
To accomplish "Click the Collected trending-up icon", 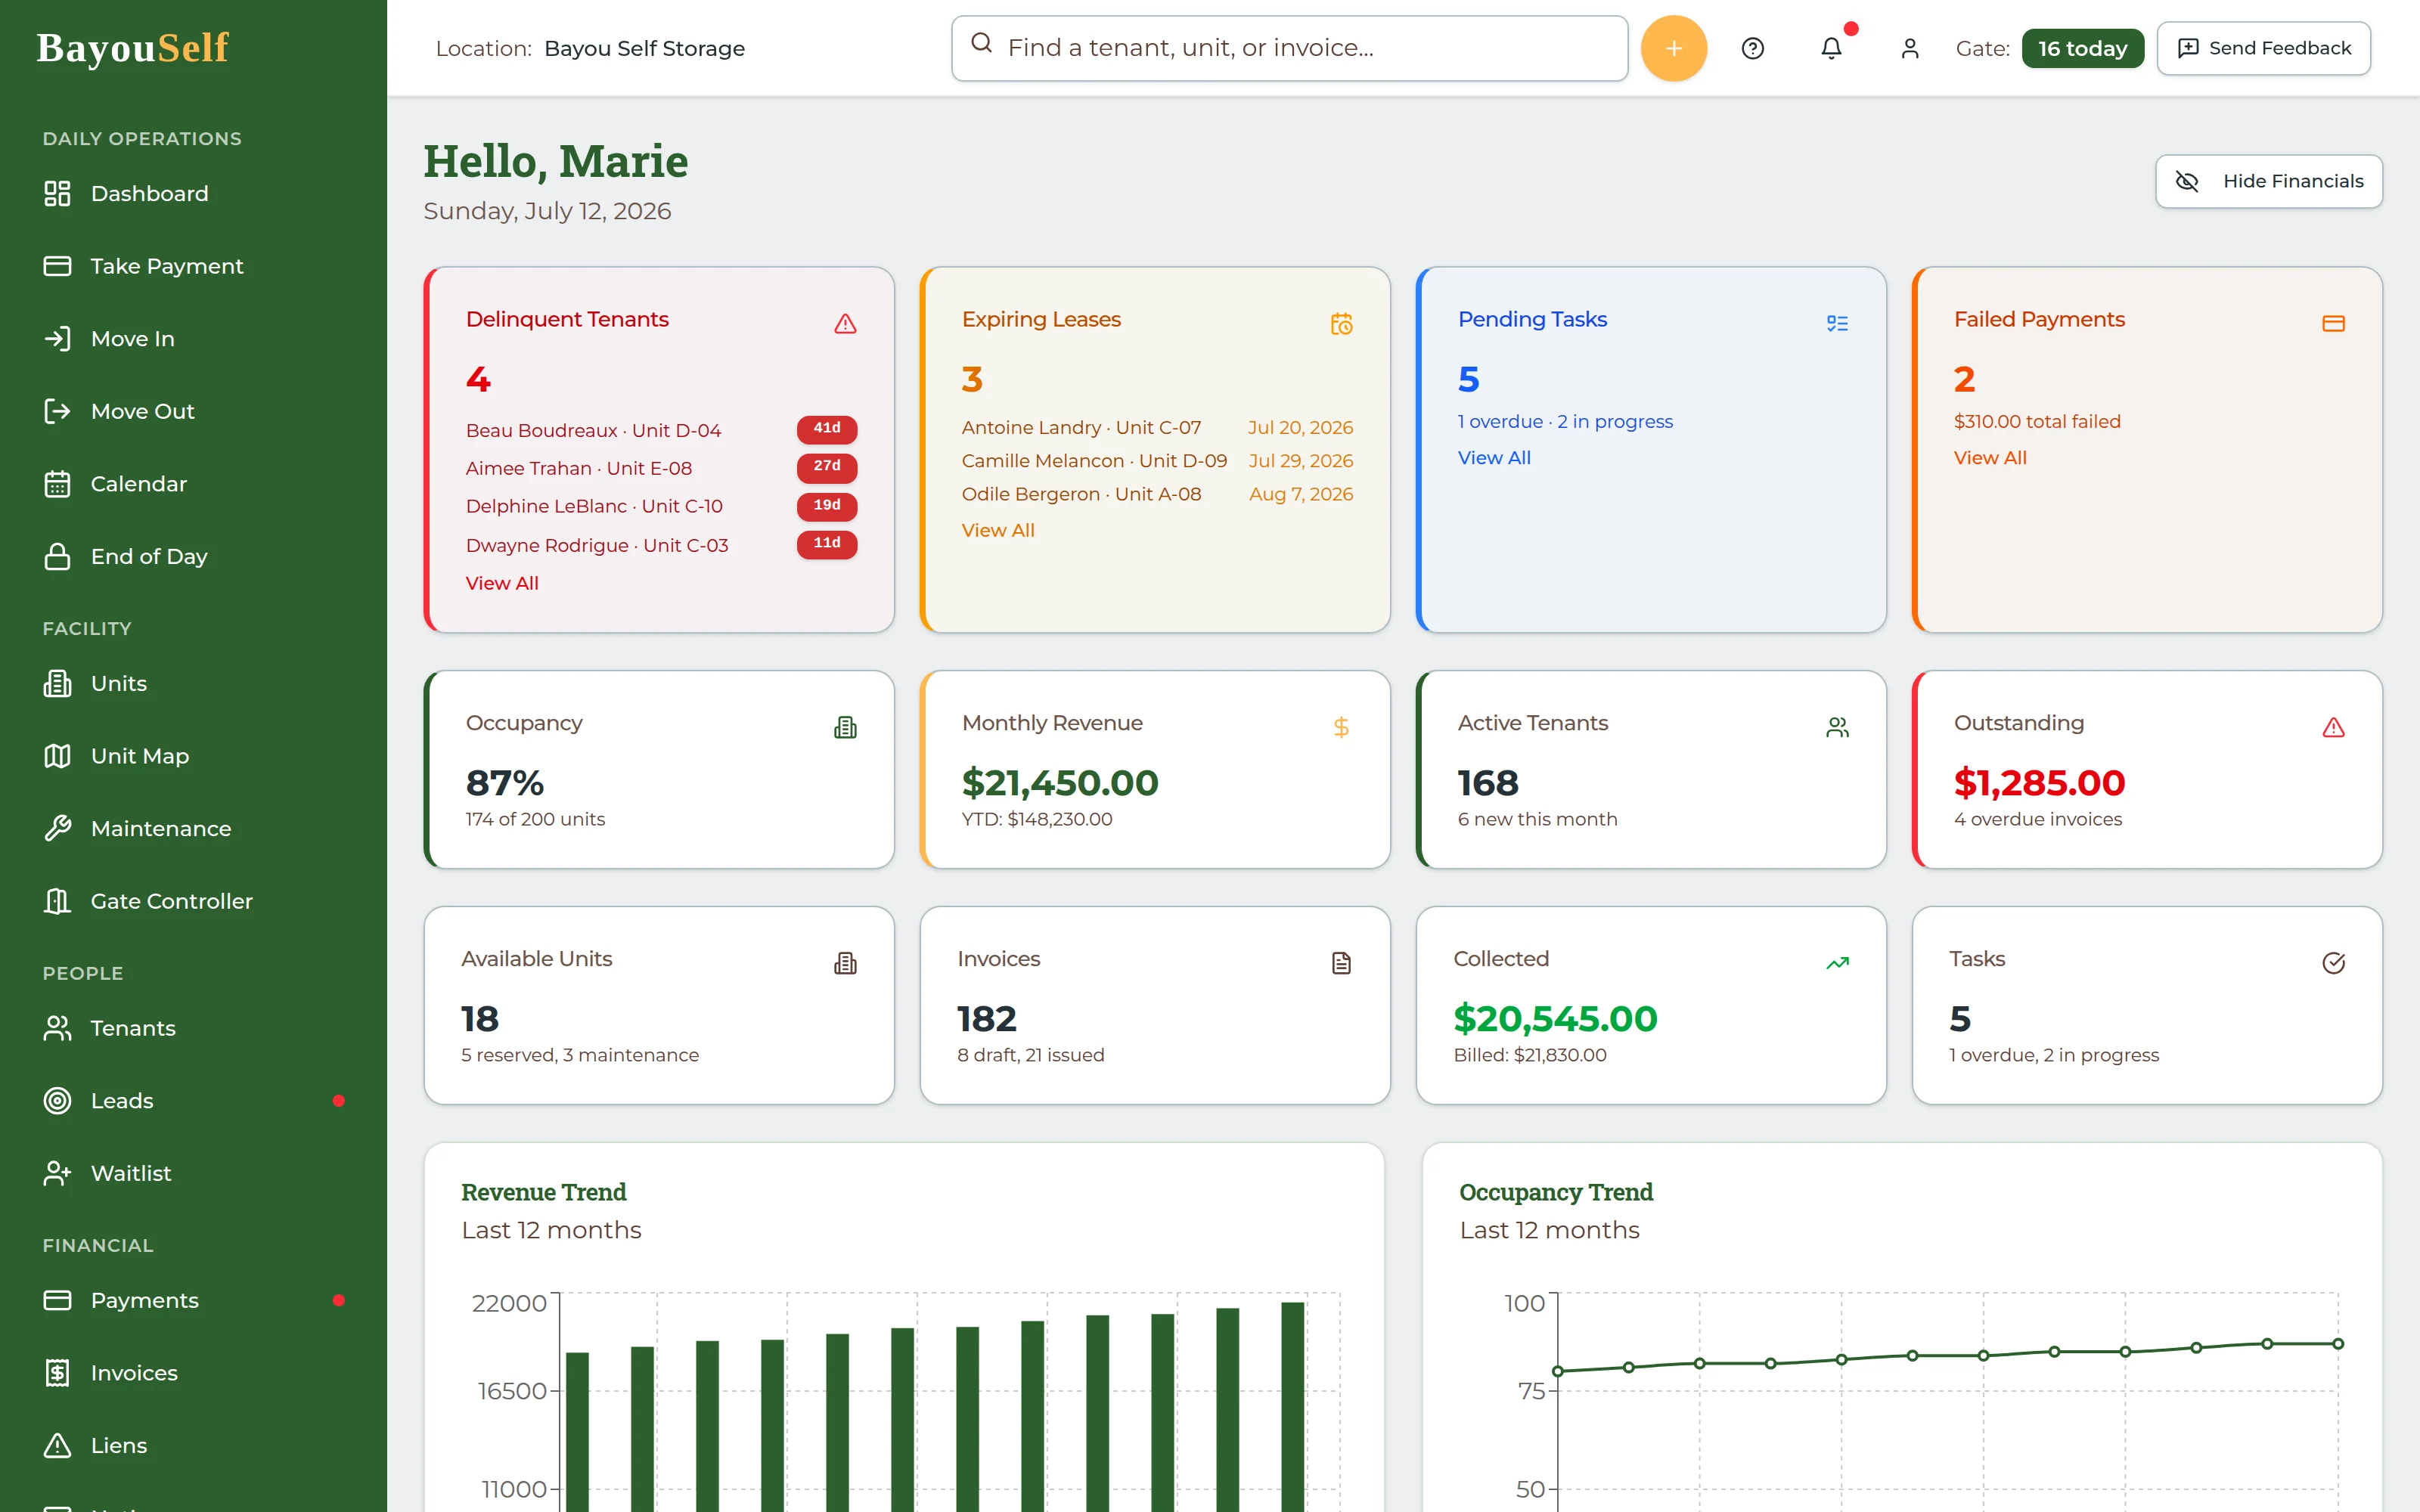I will [1837, 963].
